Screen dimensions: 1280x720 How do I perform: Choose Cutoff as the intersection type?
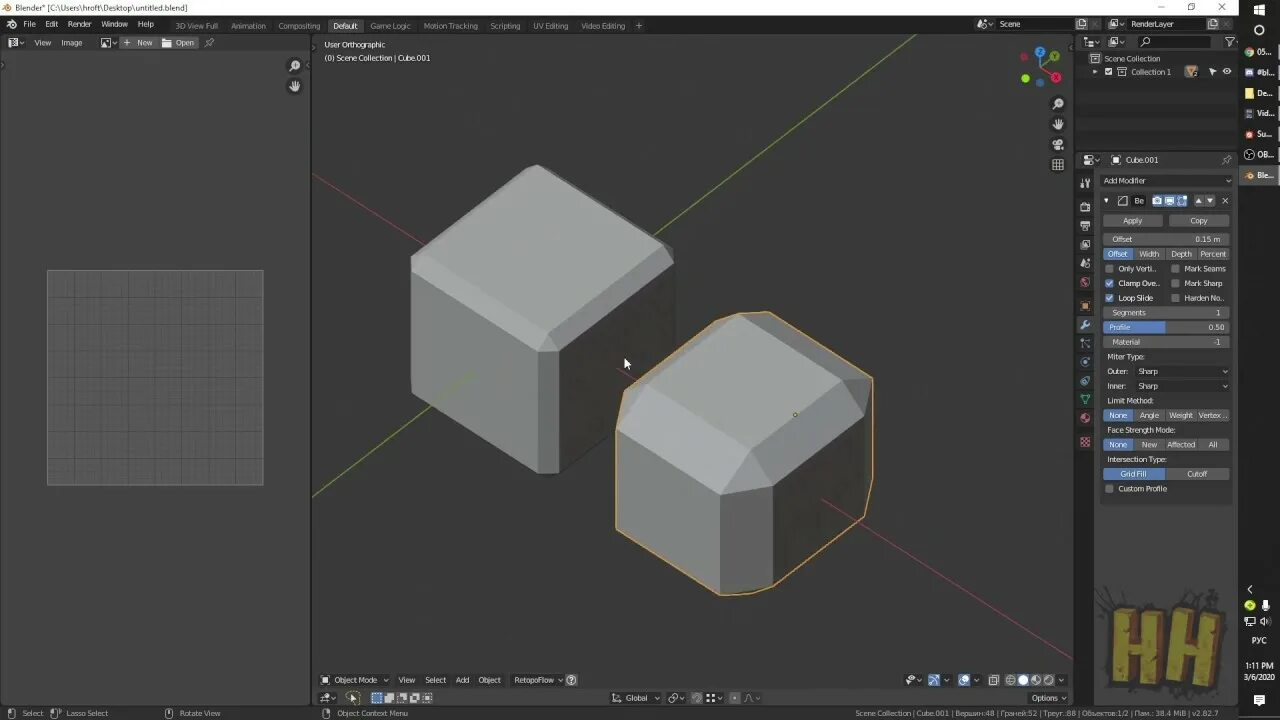(1197, 474)
